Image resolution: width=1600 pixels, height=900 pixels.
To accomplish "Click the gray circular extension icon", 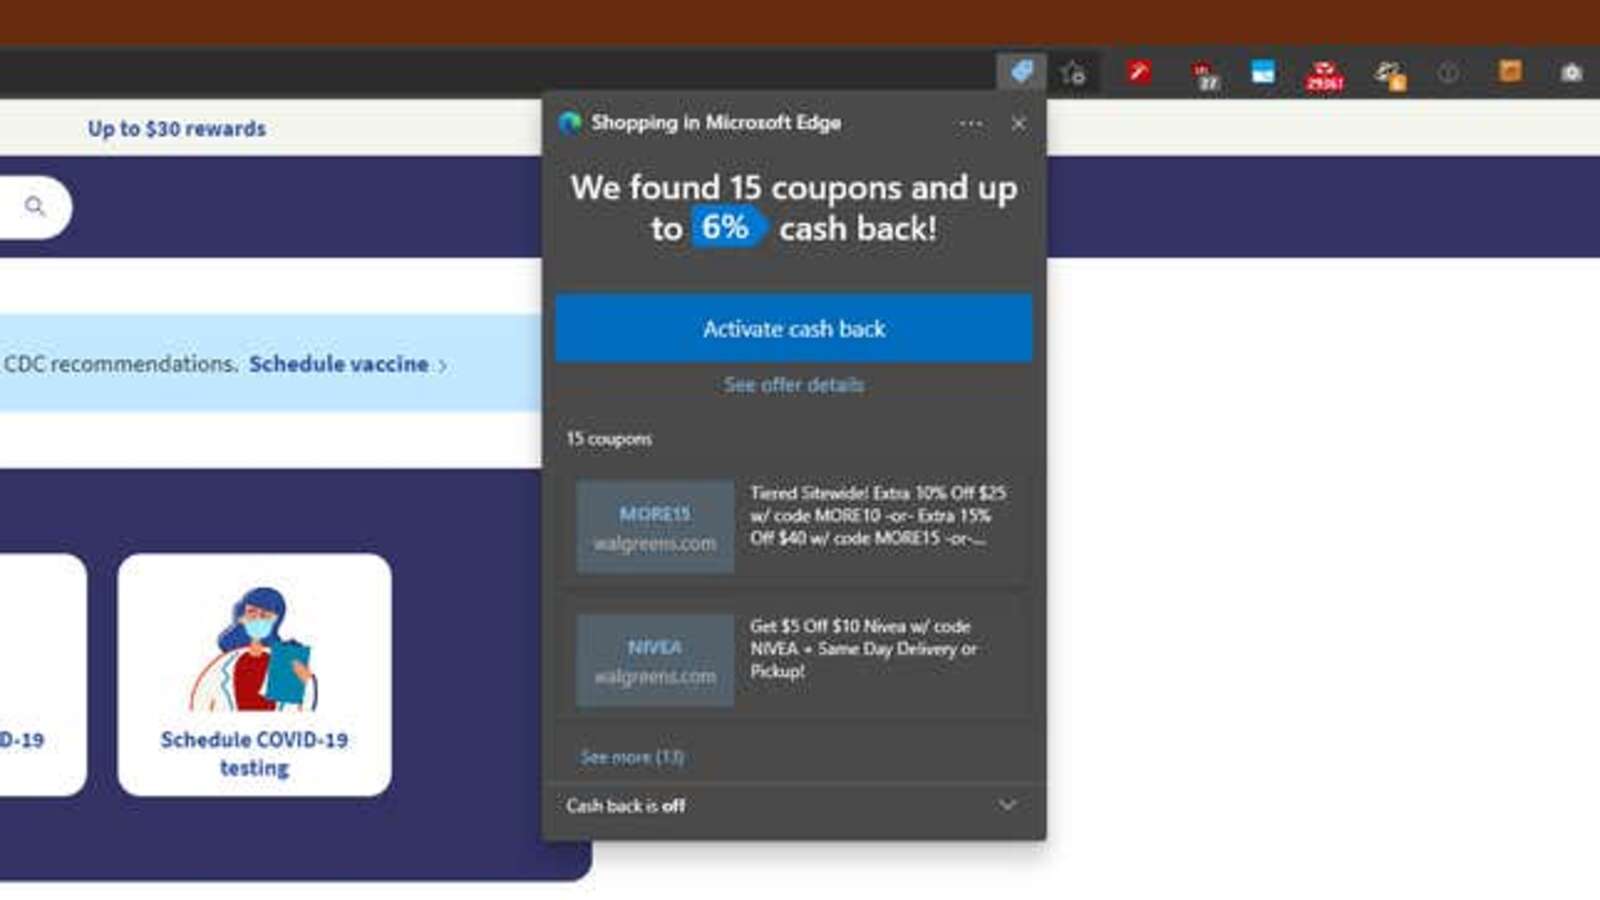I will 1447,73.
